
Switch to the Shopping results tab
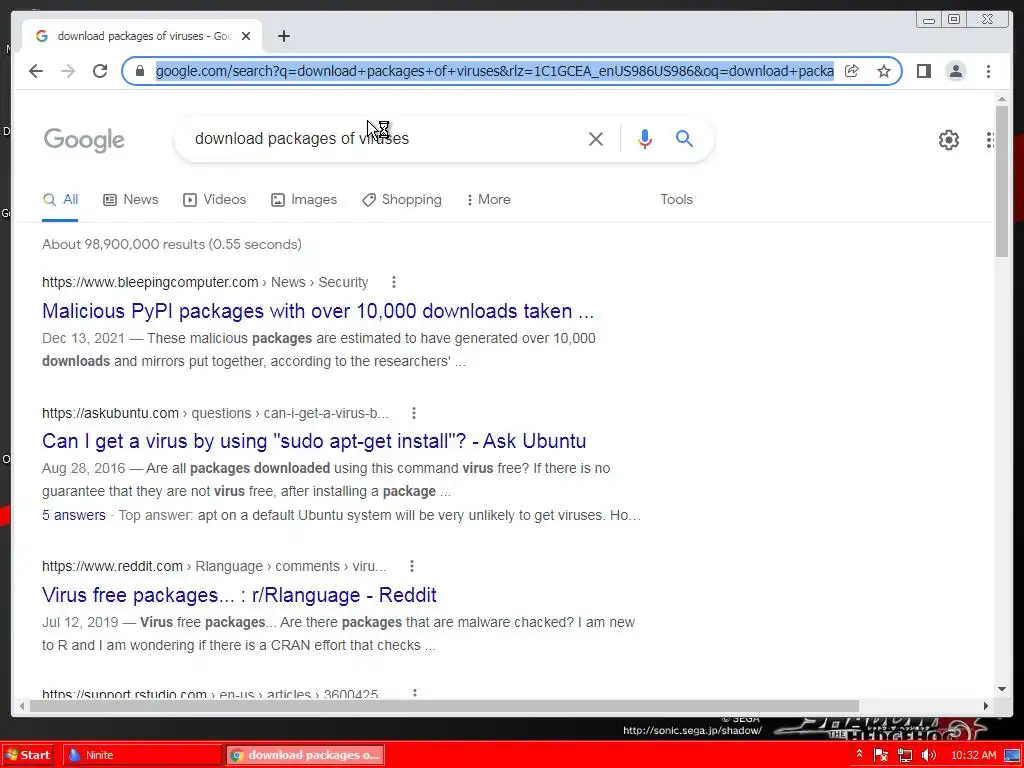click(x=402, y=200)
